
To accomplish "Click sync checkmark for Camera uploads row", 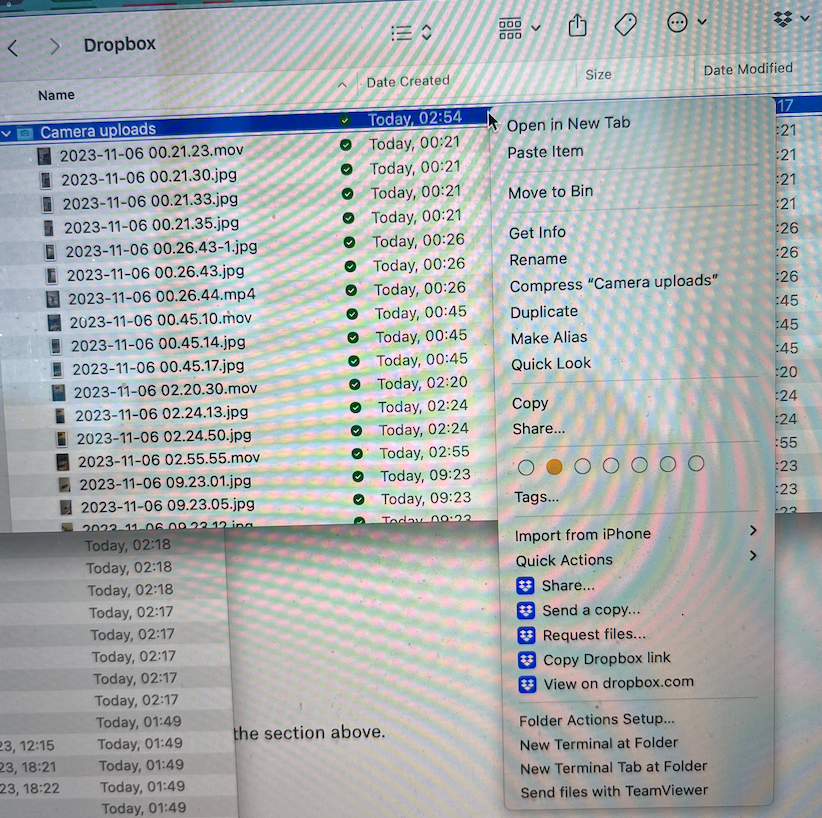I will point(344,121).
